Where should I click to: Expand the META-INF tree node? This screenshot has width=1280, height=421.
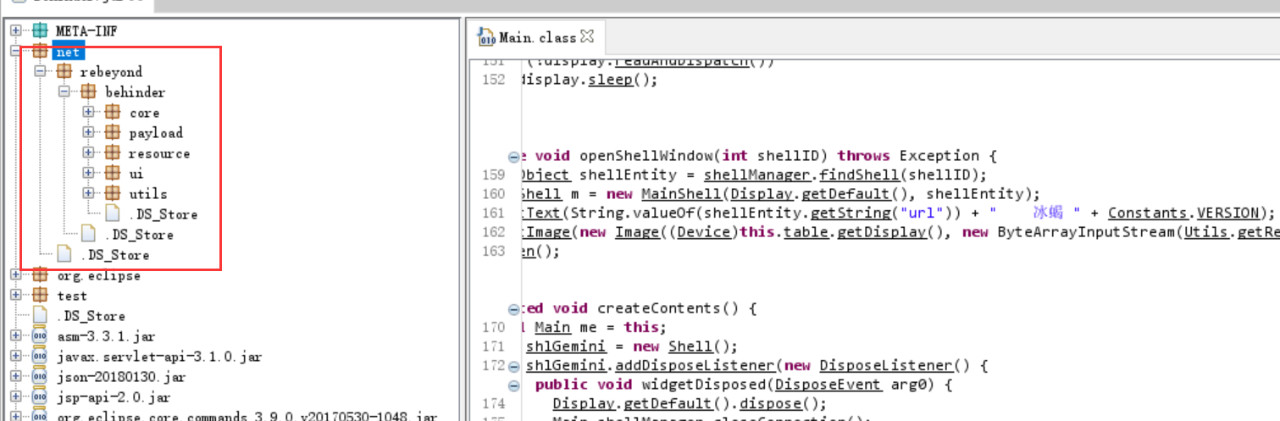click(x=16, y=31)
